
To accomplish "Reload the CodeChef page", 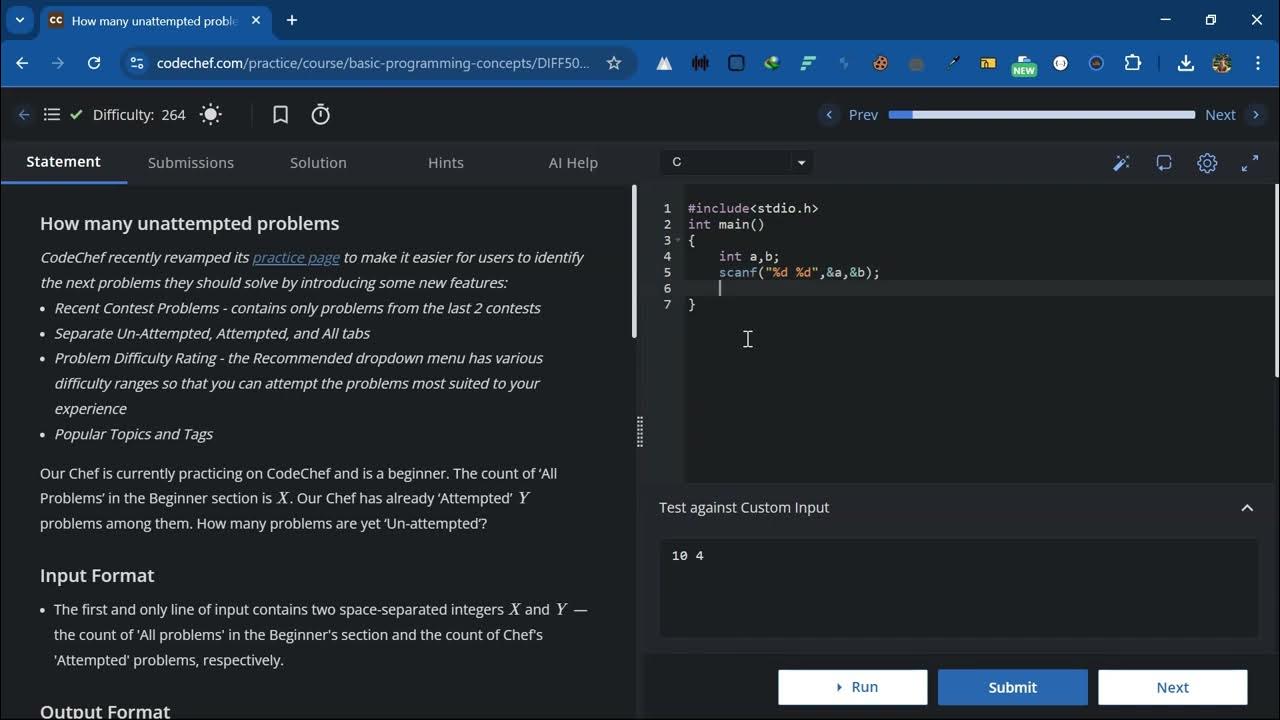I will coord(94,63).
